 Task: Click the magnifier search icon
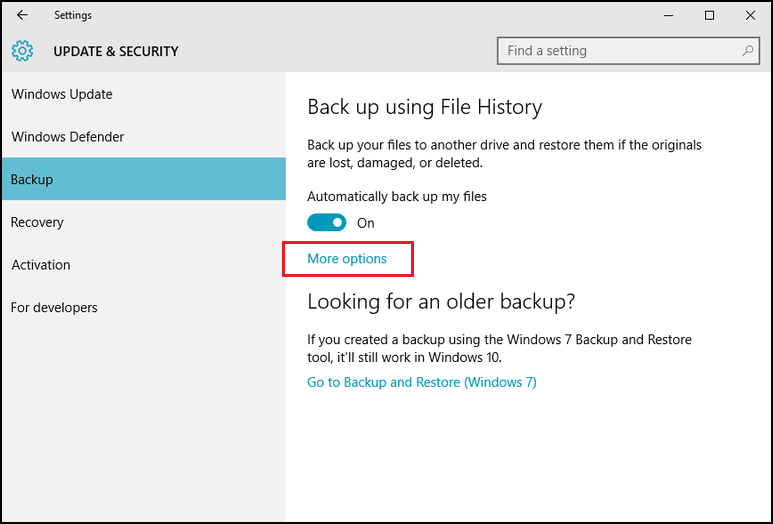click(748, 50)
